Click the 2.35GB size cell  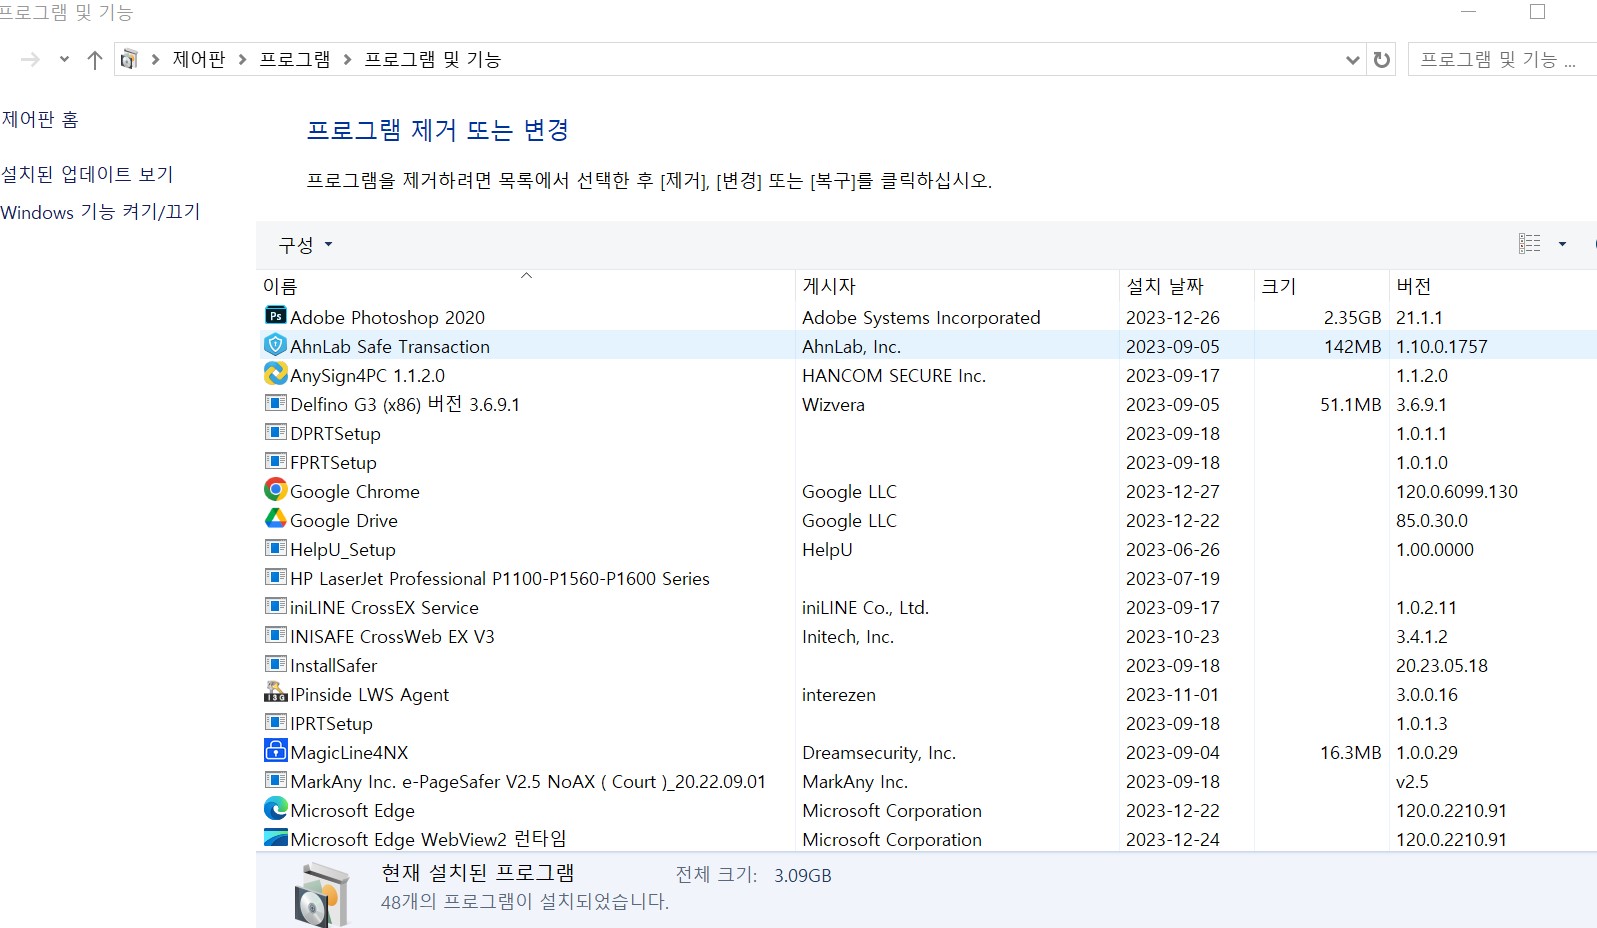pyautogui.click(x=1352, y=317)
